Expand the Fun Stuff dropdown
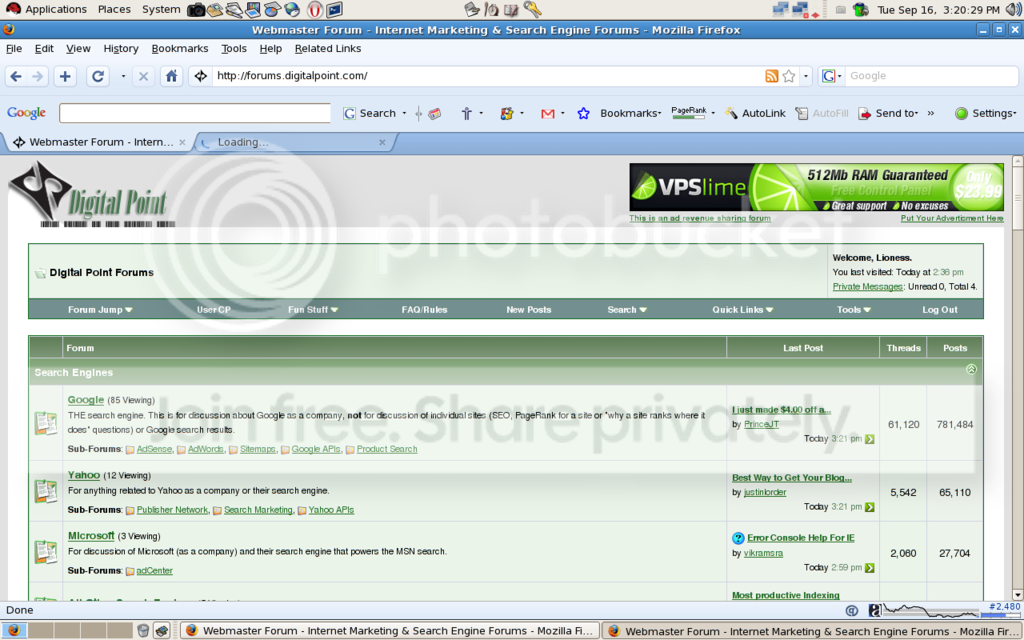The image size is (1024, 640). click(x=313, y=310)
